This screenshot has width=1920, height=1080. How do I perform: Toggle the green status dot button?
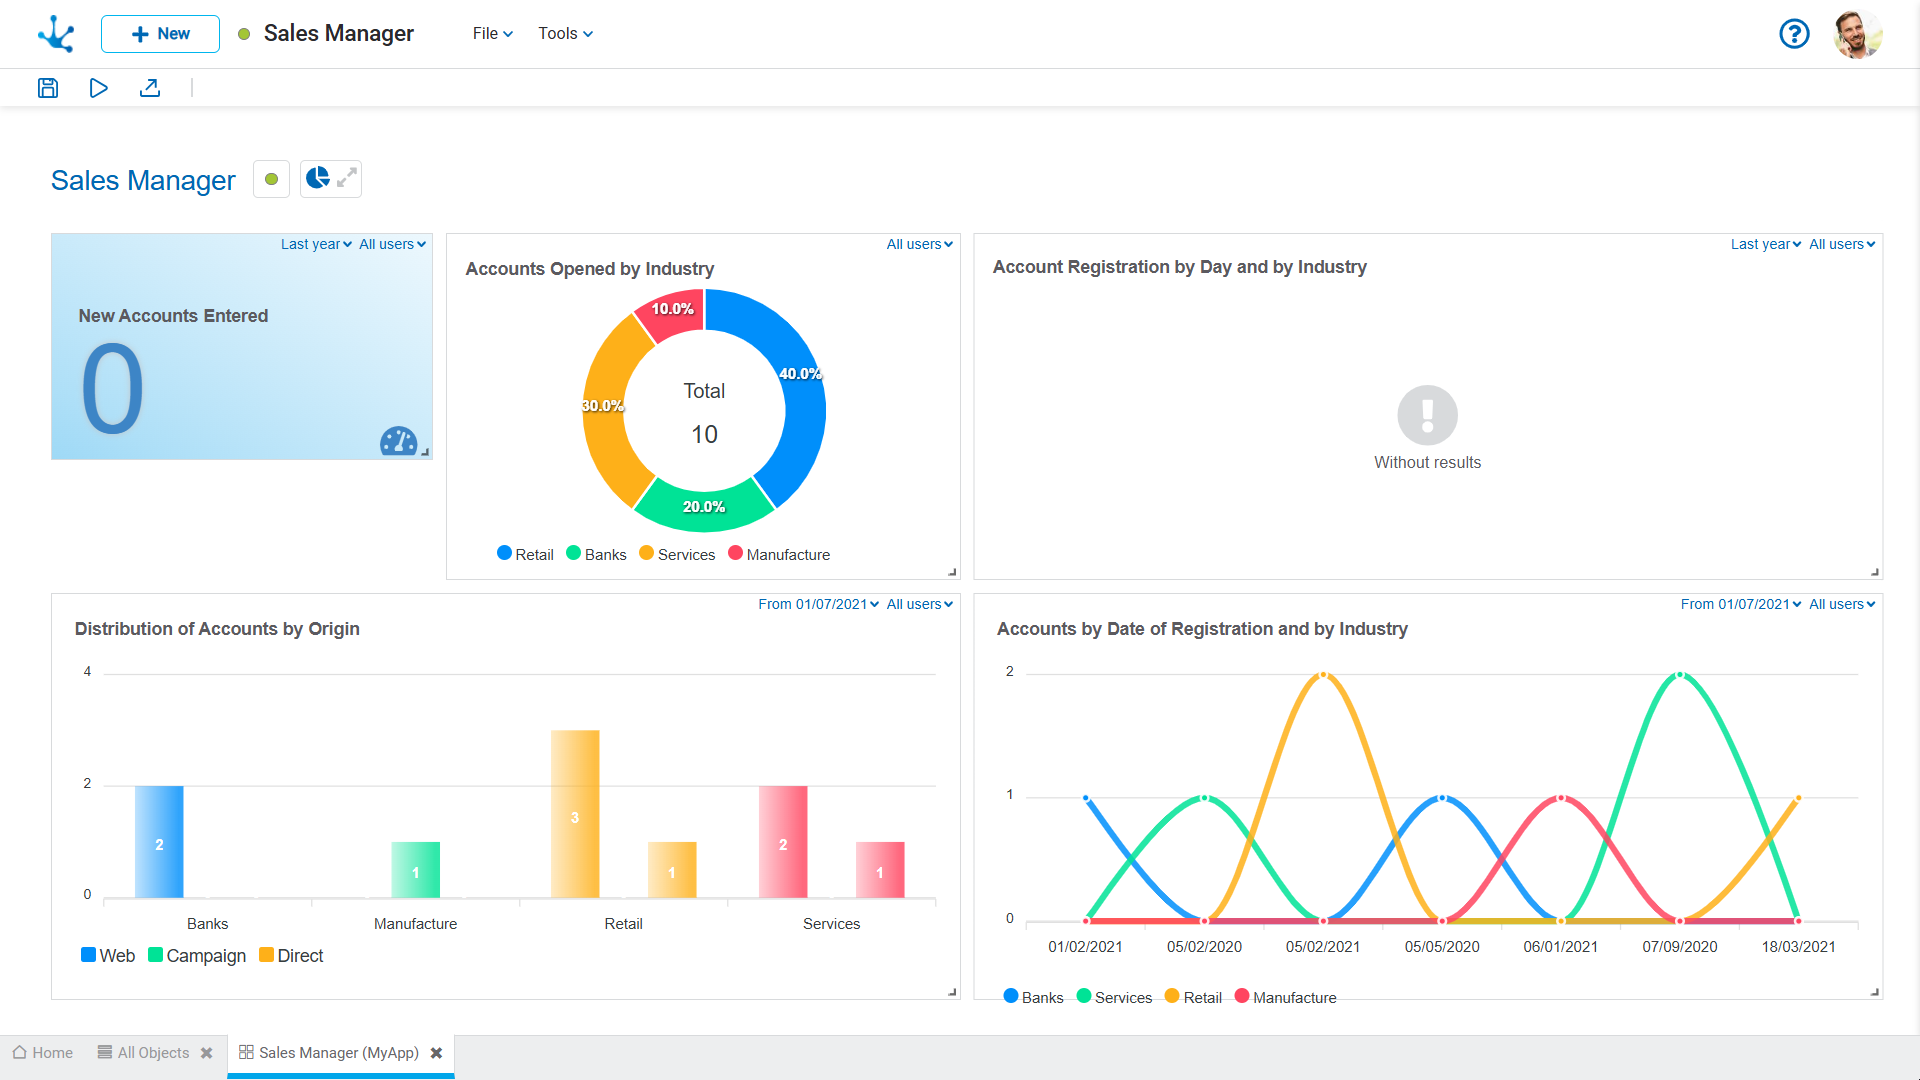[271, 179]
